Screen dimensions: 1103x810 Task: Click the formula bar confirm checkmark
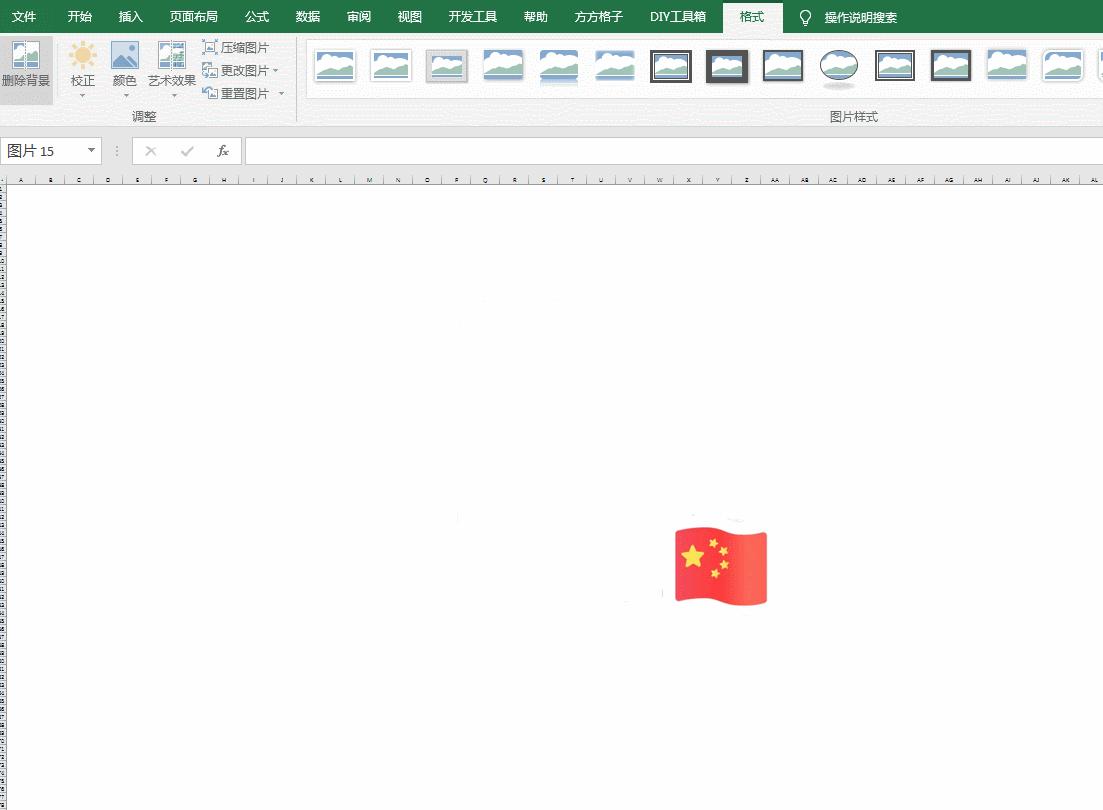(x=187, y=151)
